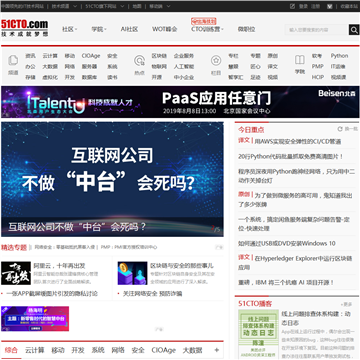Open the Python link in 学院 section
The height and width of the screenshot is (360, 360).
coord(339,56)
